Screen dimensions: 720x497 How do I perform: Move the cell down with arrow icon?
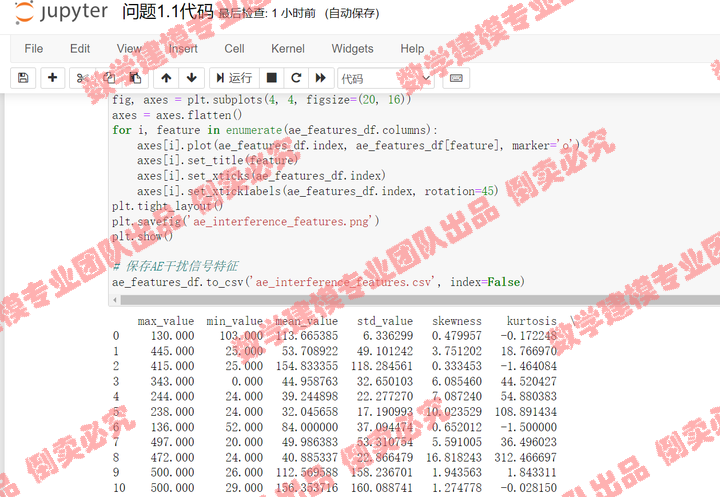pyautogui.click(x=191, y=78)
